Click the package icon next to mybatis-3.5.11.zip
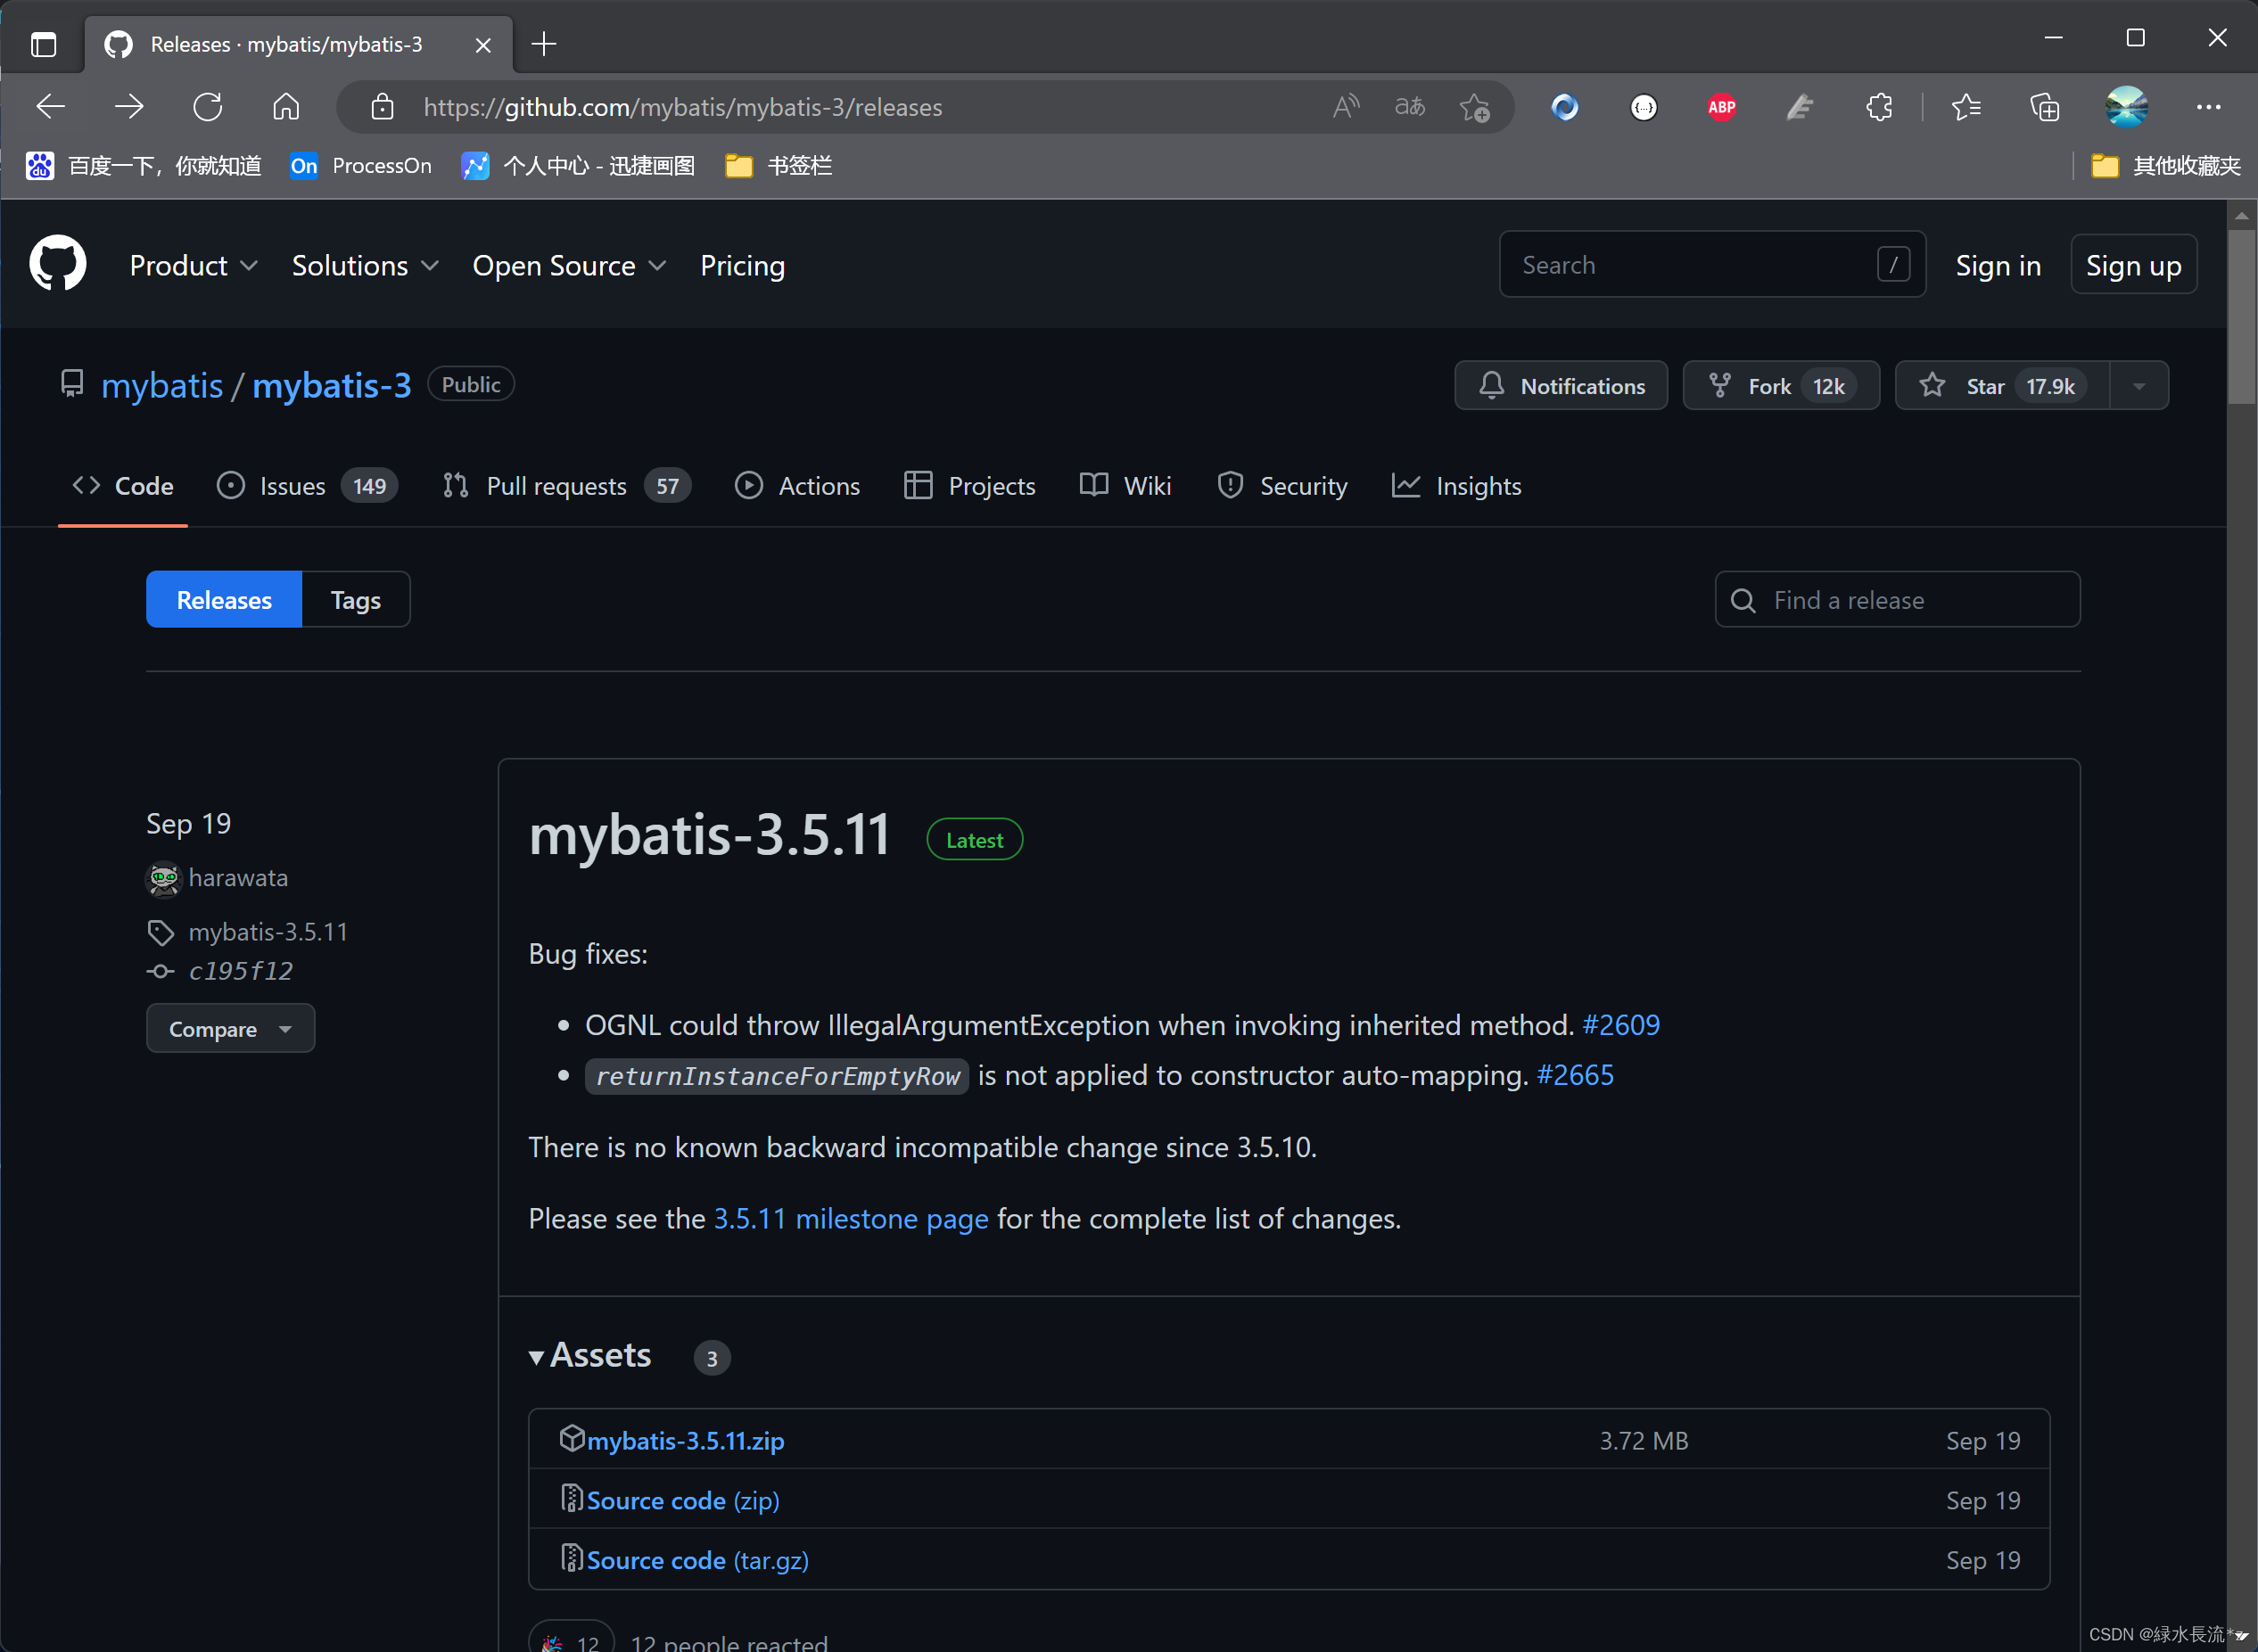2258x1652 pixels. tap(572, 1438)
